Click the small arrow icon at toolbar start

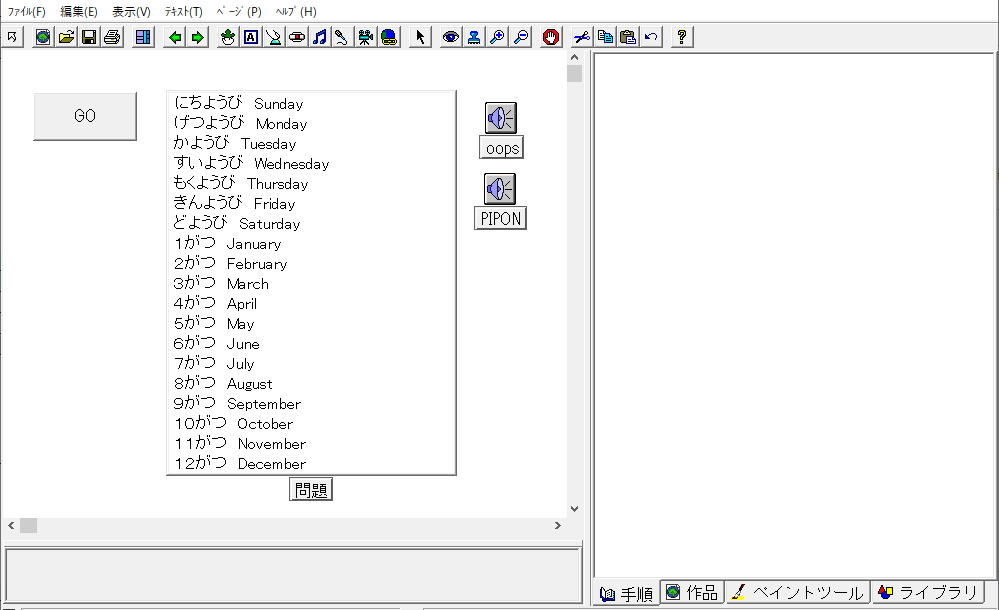tap(12, 37)
